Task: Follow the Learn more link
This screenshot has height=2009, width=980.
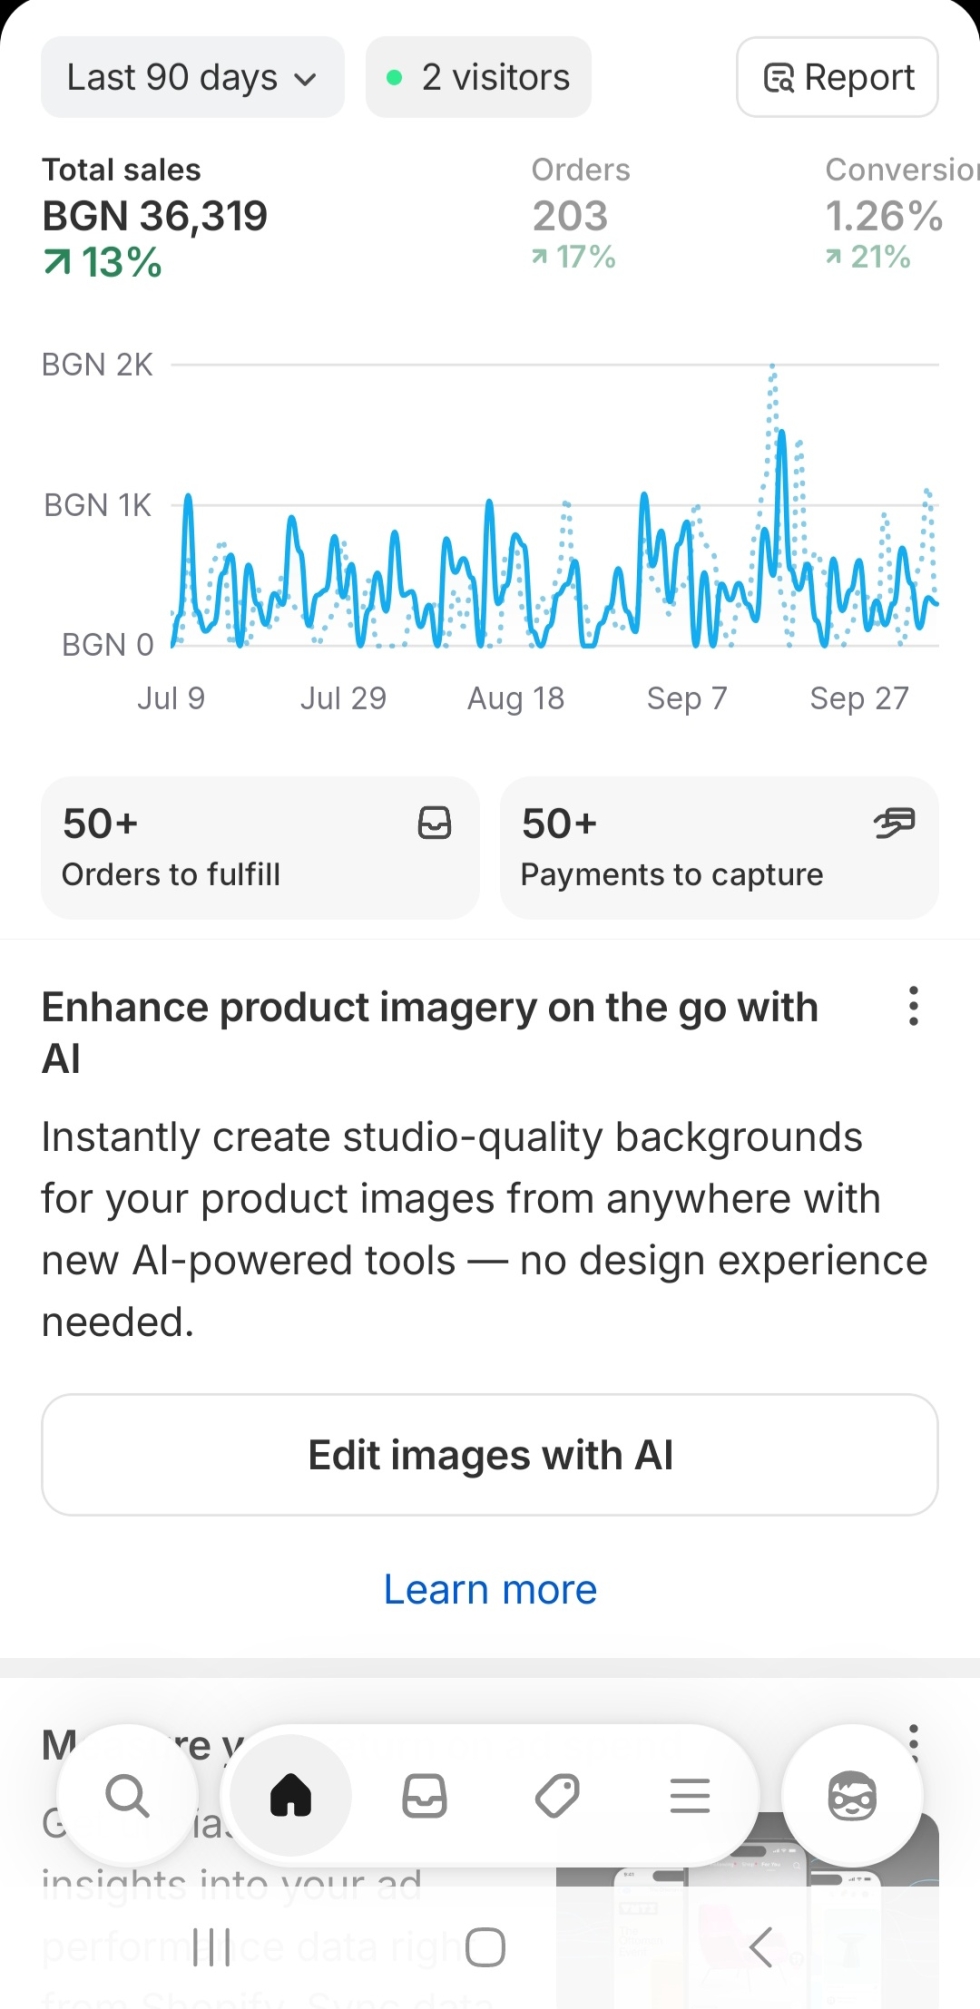Action: click(490, 1589)
